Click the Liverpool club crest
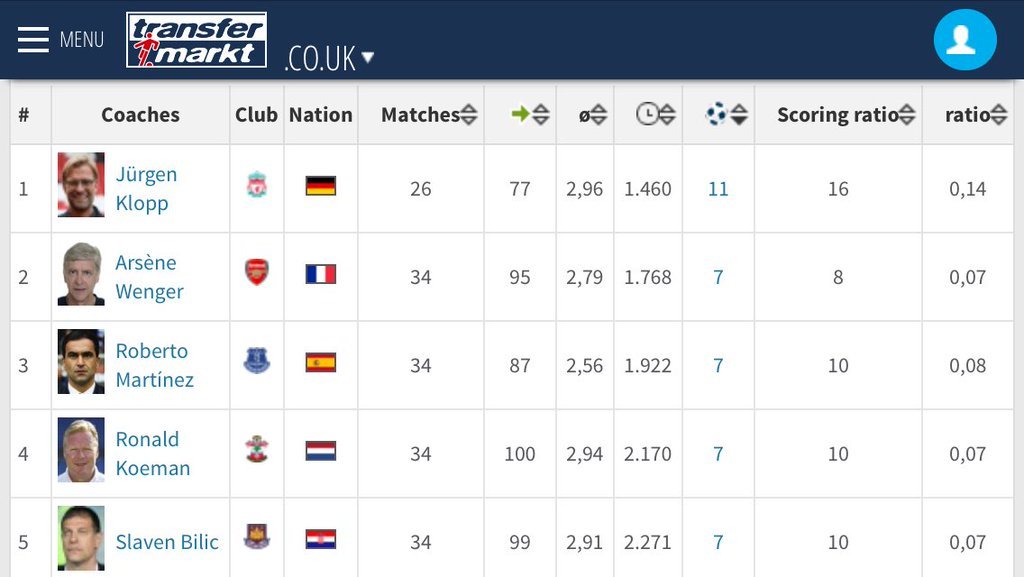 pyautogui.click(x=257, y=185)
